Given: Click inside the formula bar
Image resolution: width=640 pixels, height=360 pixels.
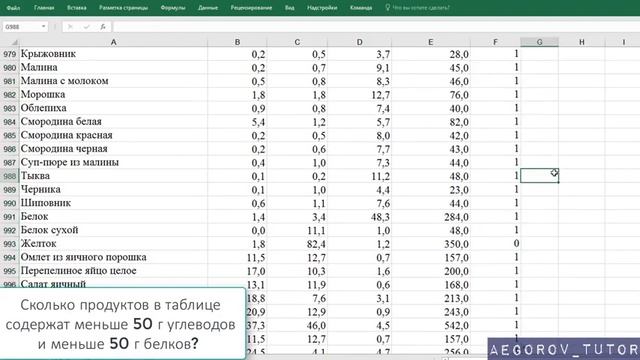Looking at the screenshot, I should point(376,27).
